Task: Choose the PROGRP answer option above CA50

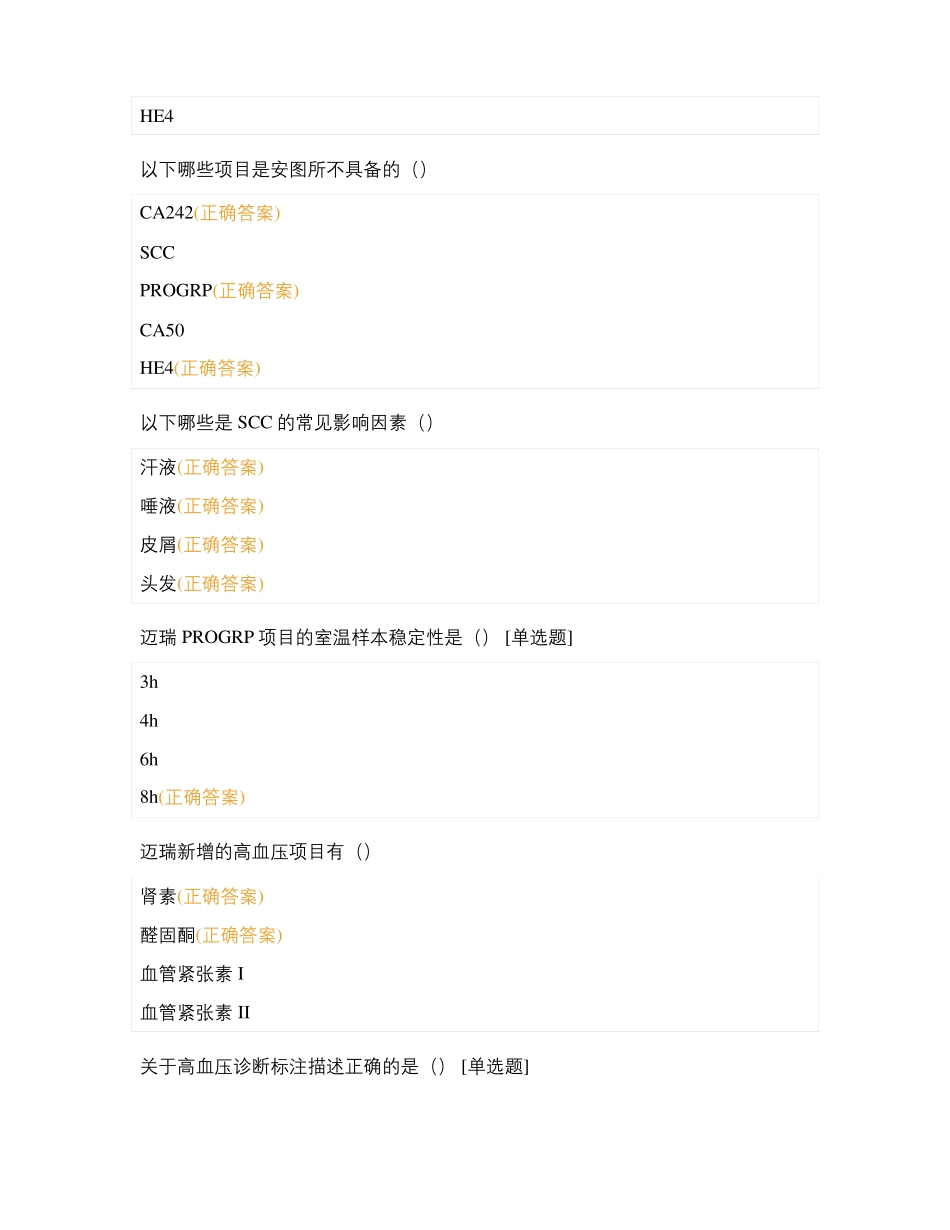Action: pyautogui.click(x=176, y=291)
